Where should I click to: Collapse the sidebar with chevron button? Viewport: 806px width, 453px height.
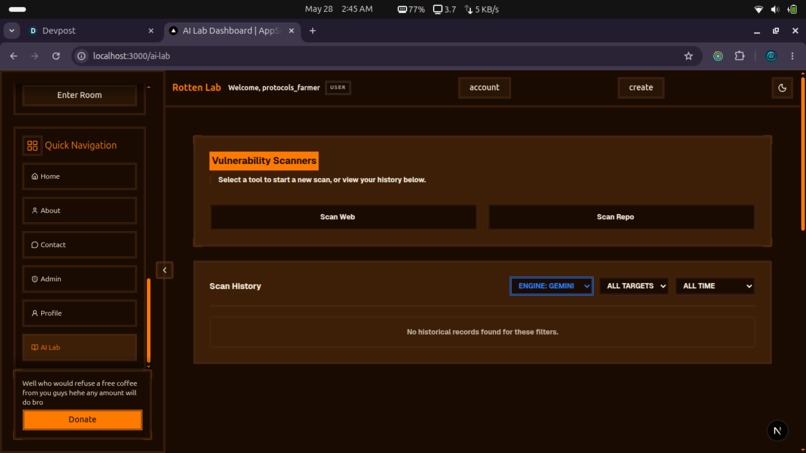164,270
